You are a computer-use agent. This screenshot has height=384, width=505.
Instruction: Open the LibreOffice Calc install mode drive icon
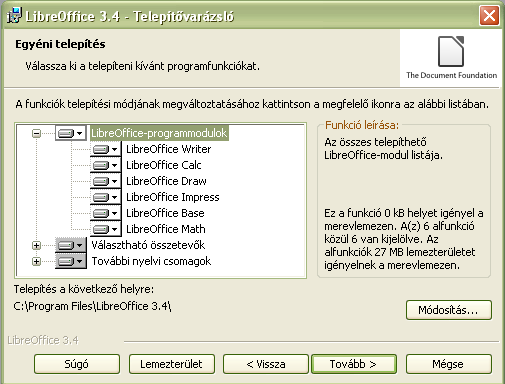tap(105, 165)
